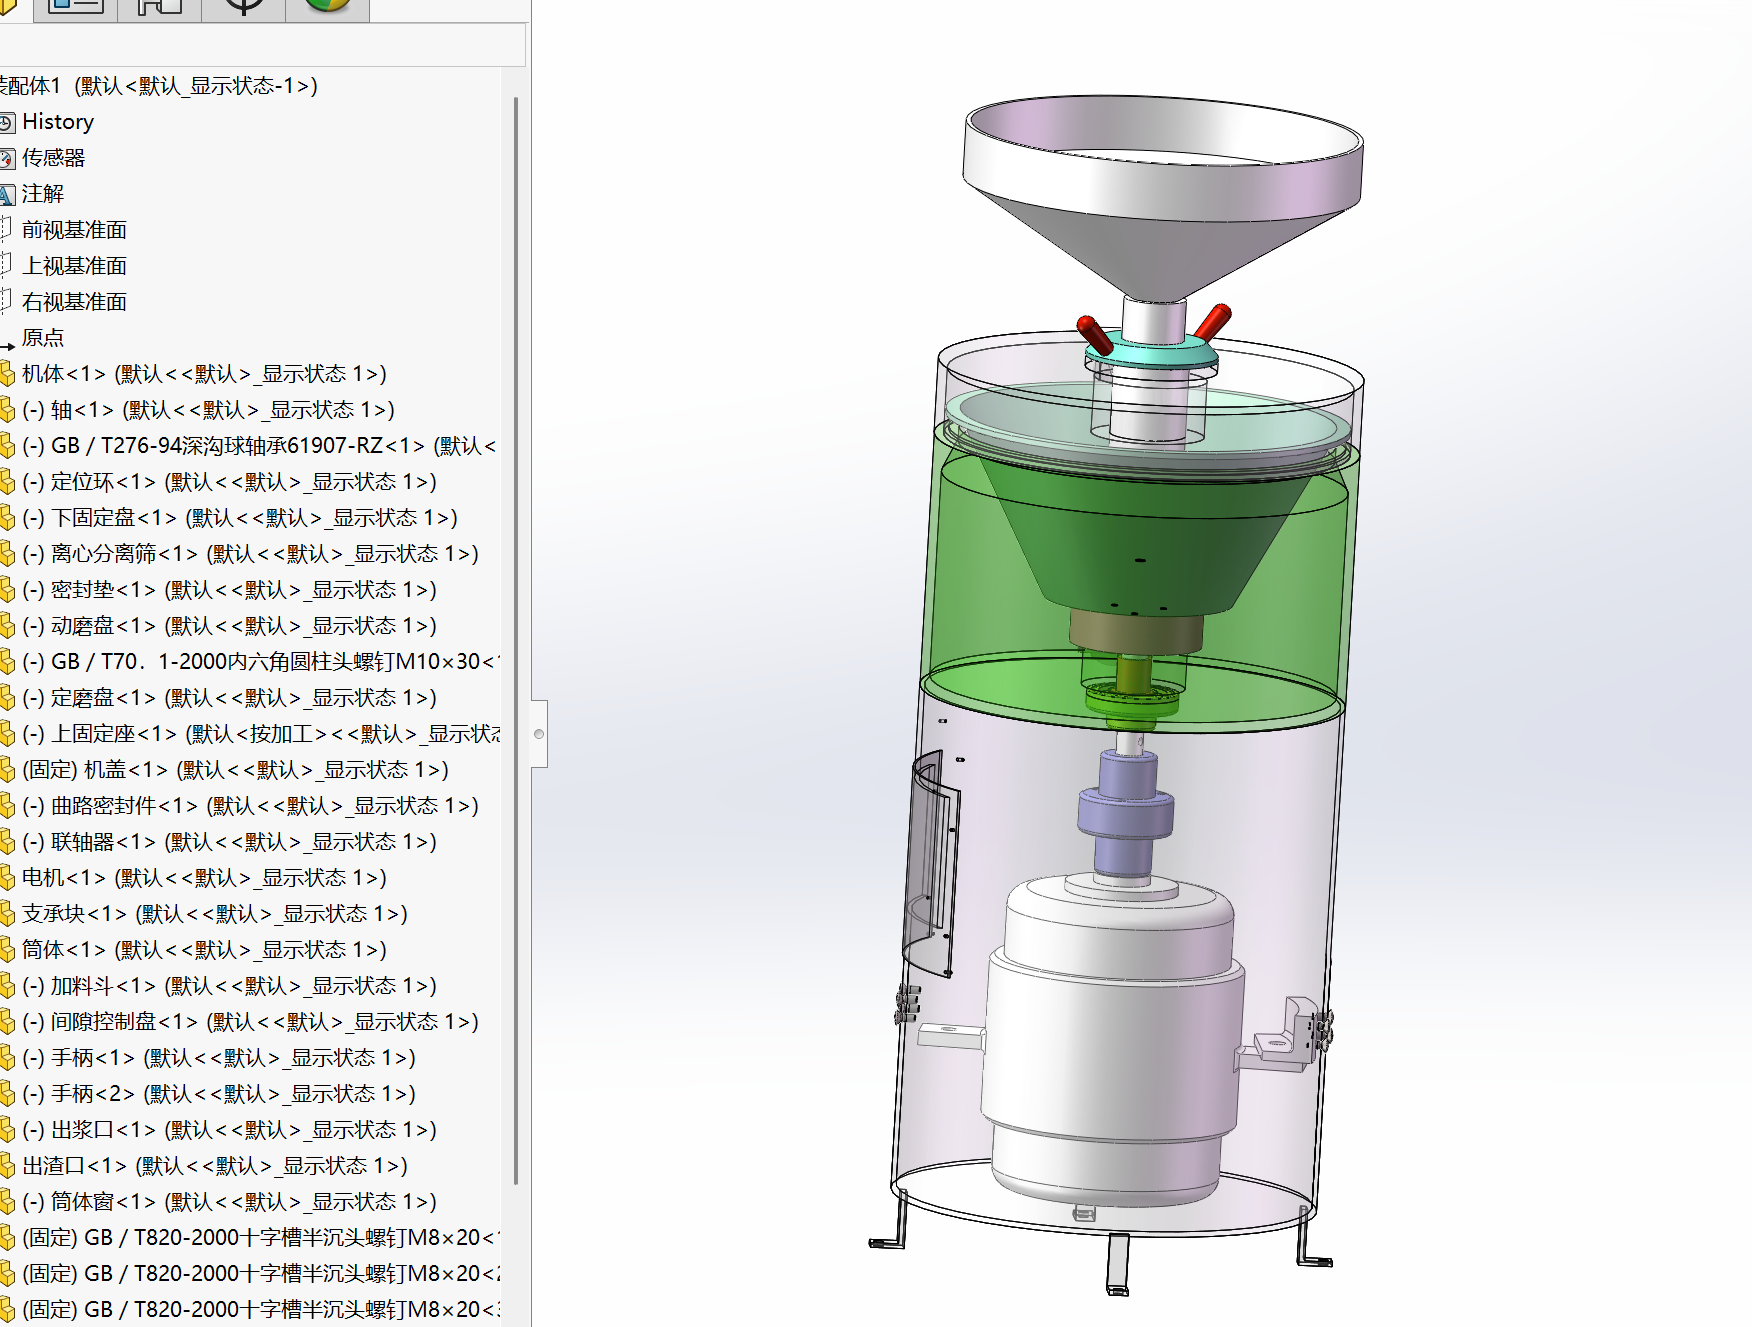Click the right red handle on model
The width and height of the screenshot is (1752, 1327).
pos(1213,322)
